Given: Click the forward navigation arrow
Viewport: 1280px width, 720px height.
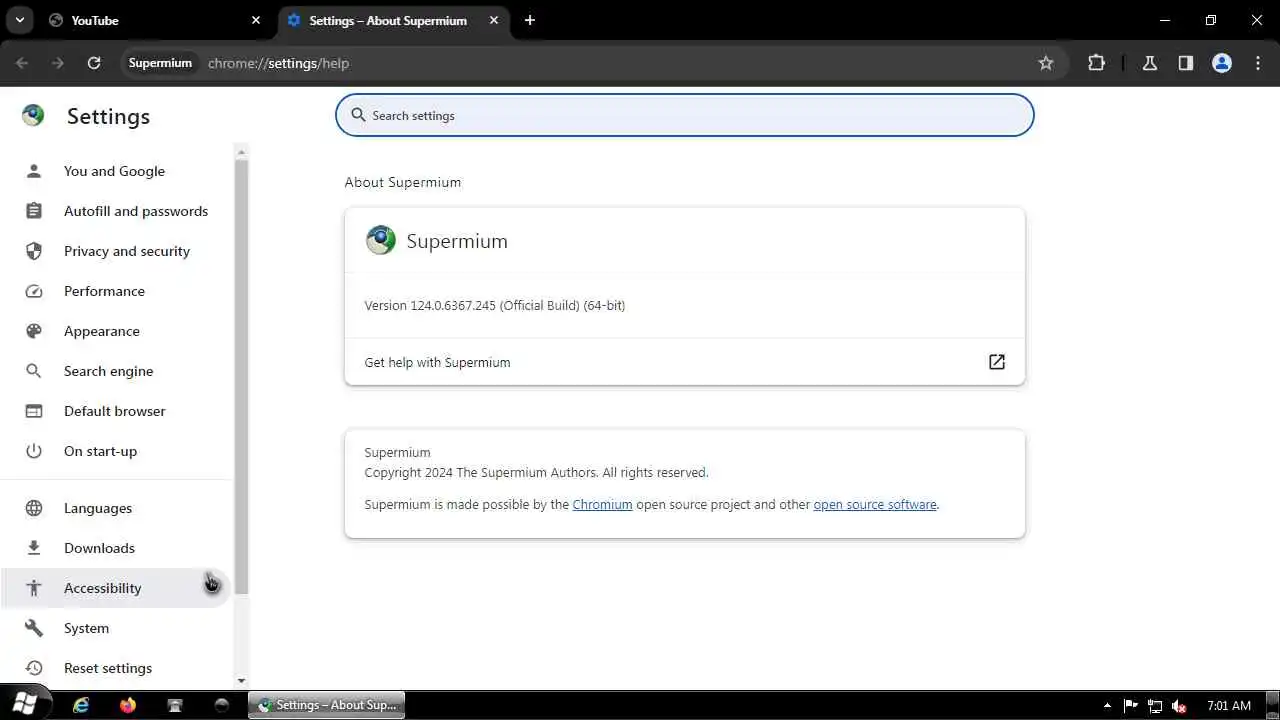Looking at the screenshot, I should click(58, 63).
